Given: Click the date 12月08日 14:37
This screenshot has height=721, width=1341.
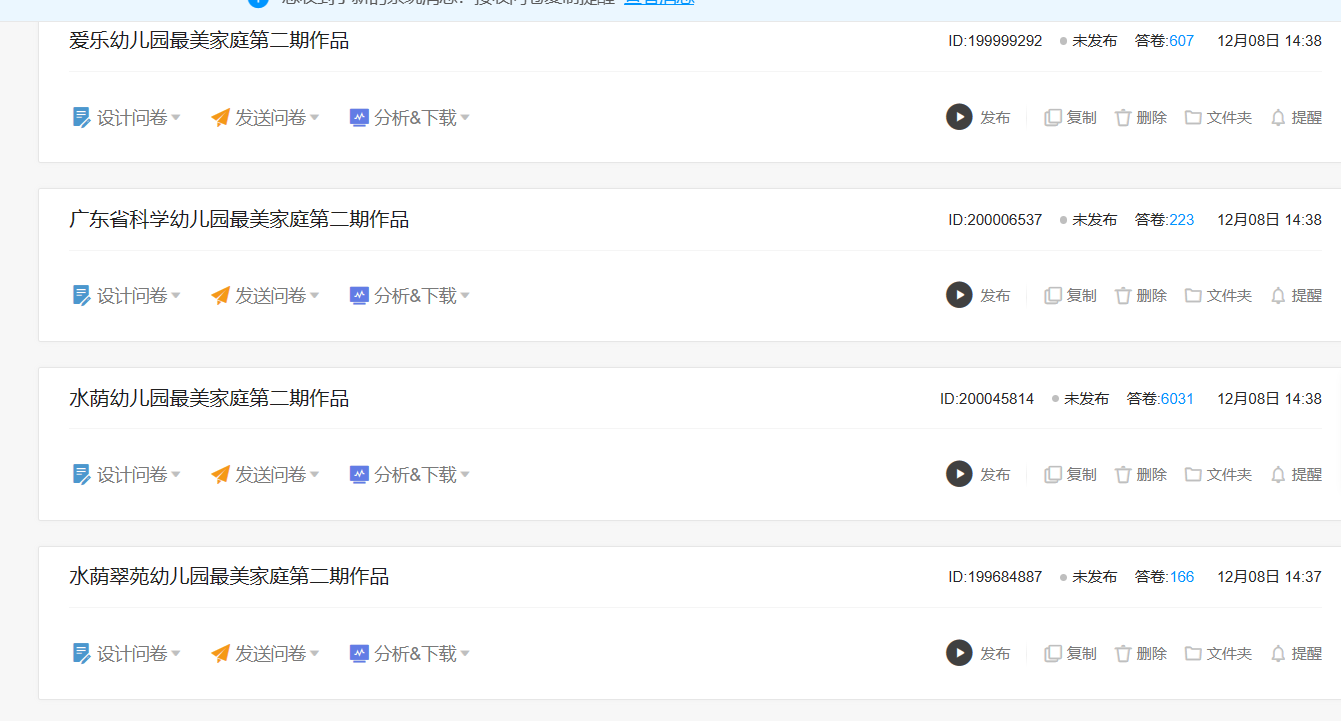Looking at the screenshot, I should coord(1269,577).
